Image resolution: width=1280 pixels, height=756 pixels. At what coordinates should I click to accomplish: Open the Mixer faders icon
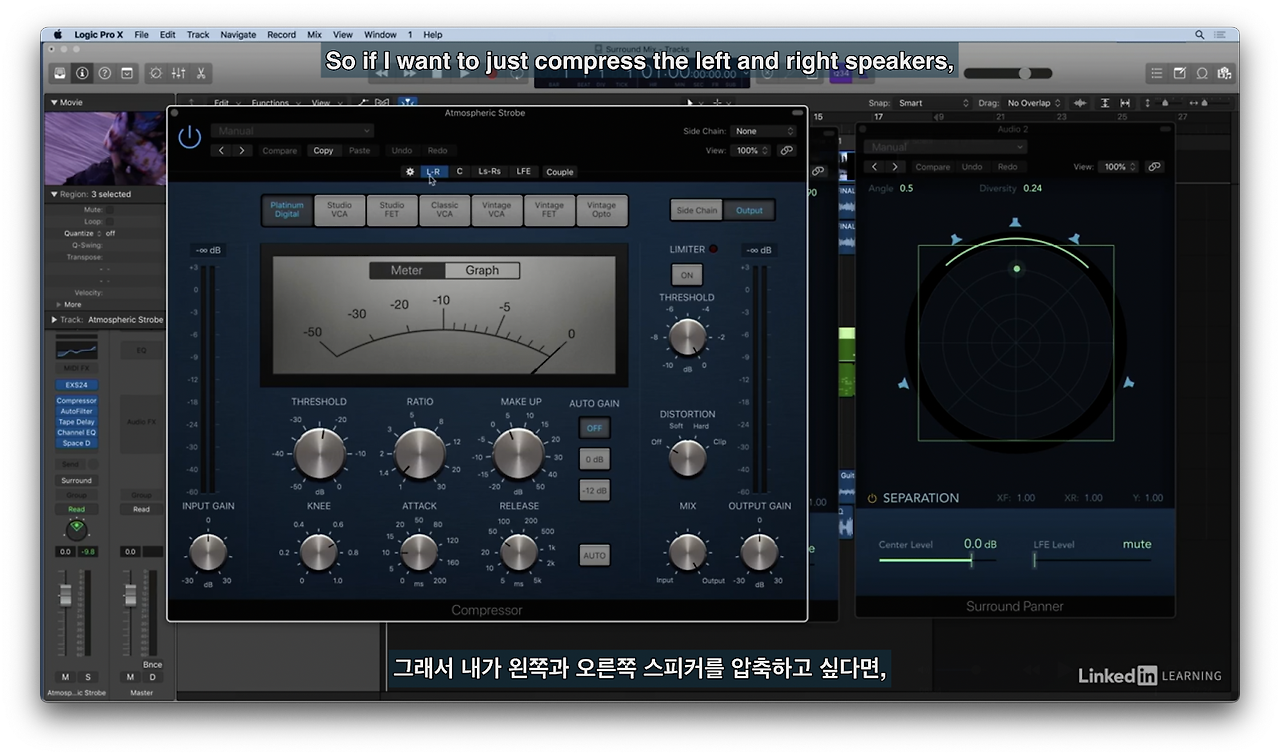click(x=178, y=73)
